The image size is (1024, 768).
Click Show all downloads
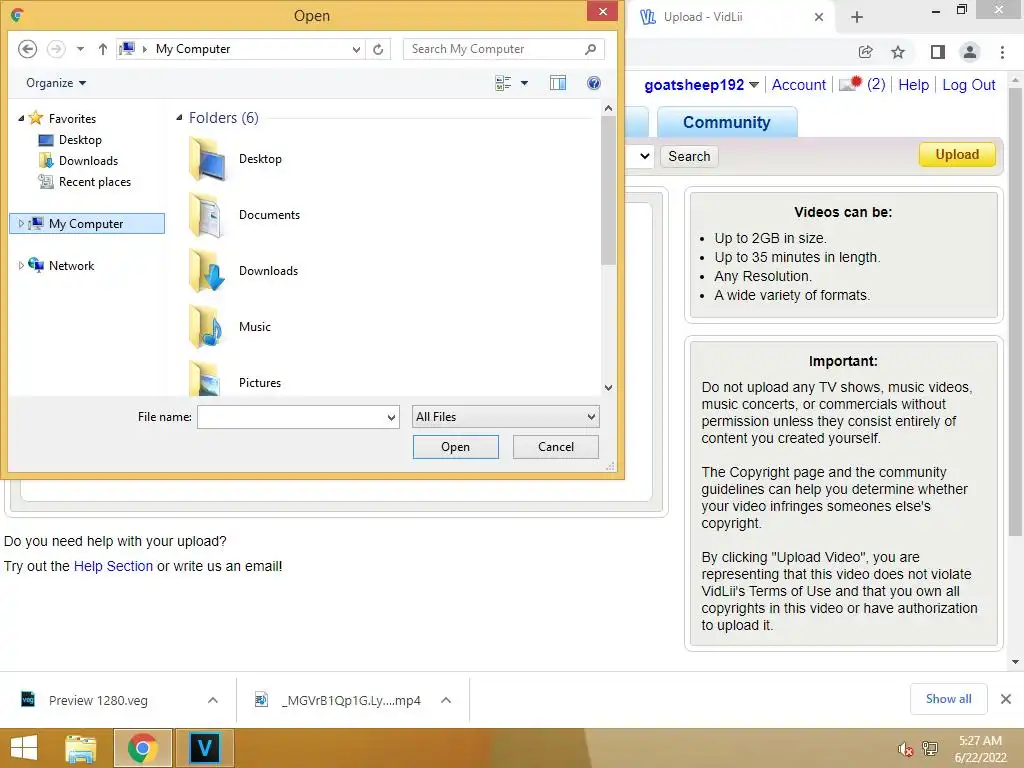coord(948,699)
